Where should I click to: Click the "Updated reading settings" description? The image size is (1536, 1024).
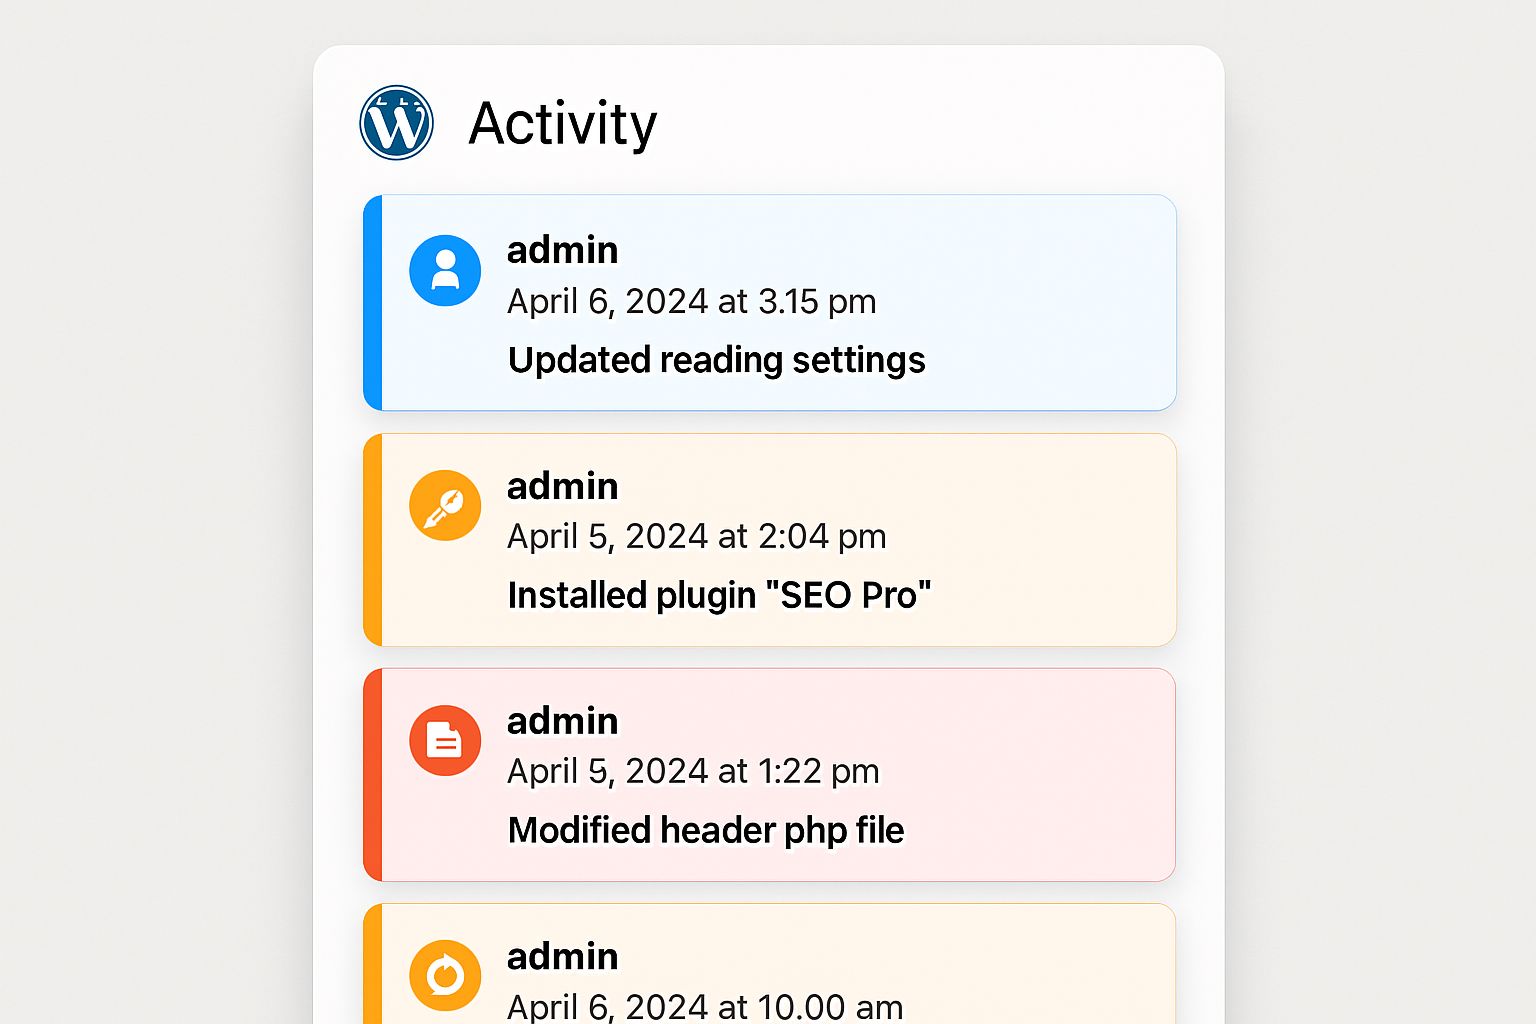[716, 360]
